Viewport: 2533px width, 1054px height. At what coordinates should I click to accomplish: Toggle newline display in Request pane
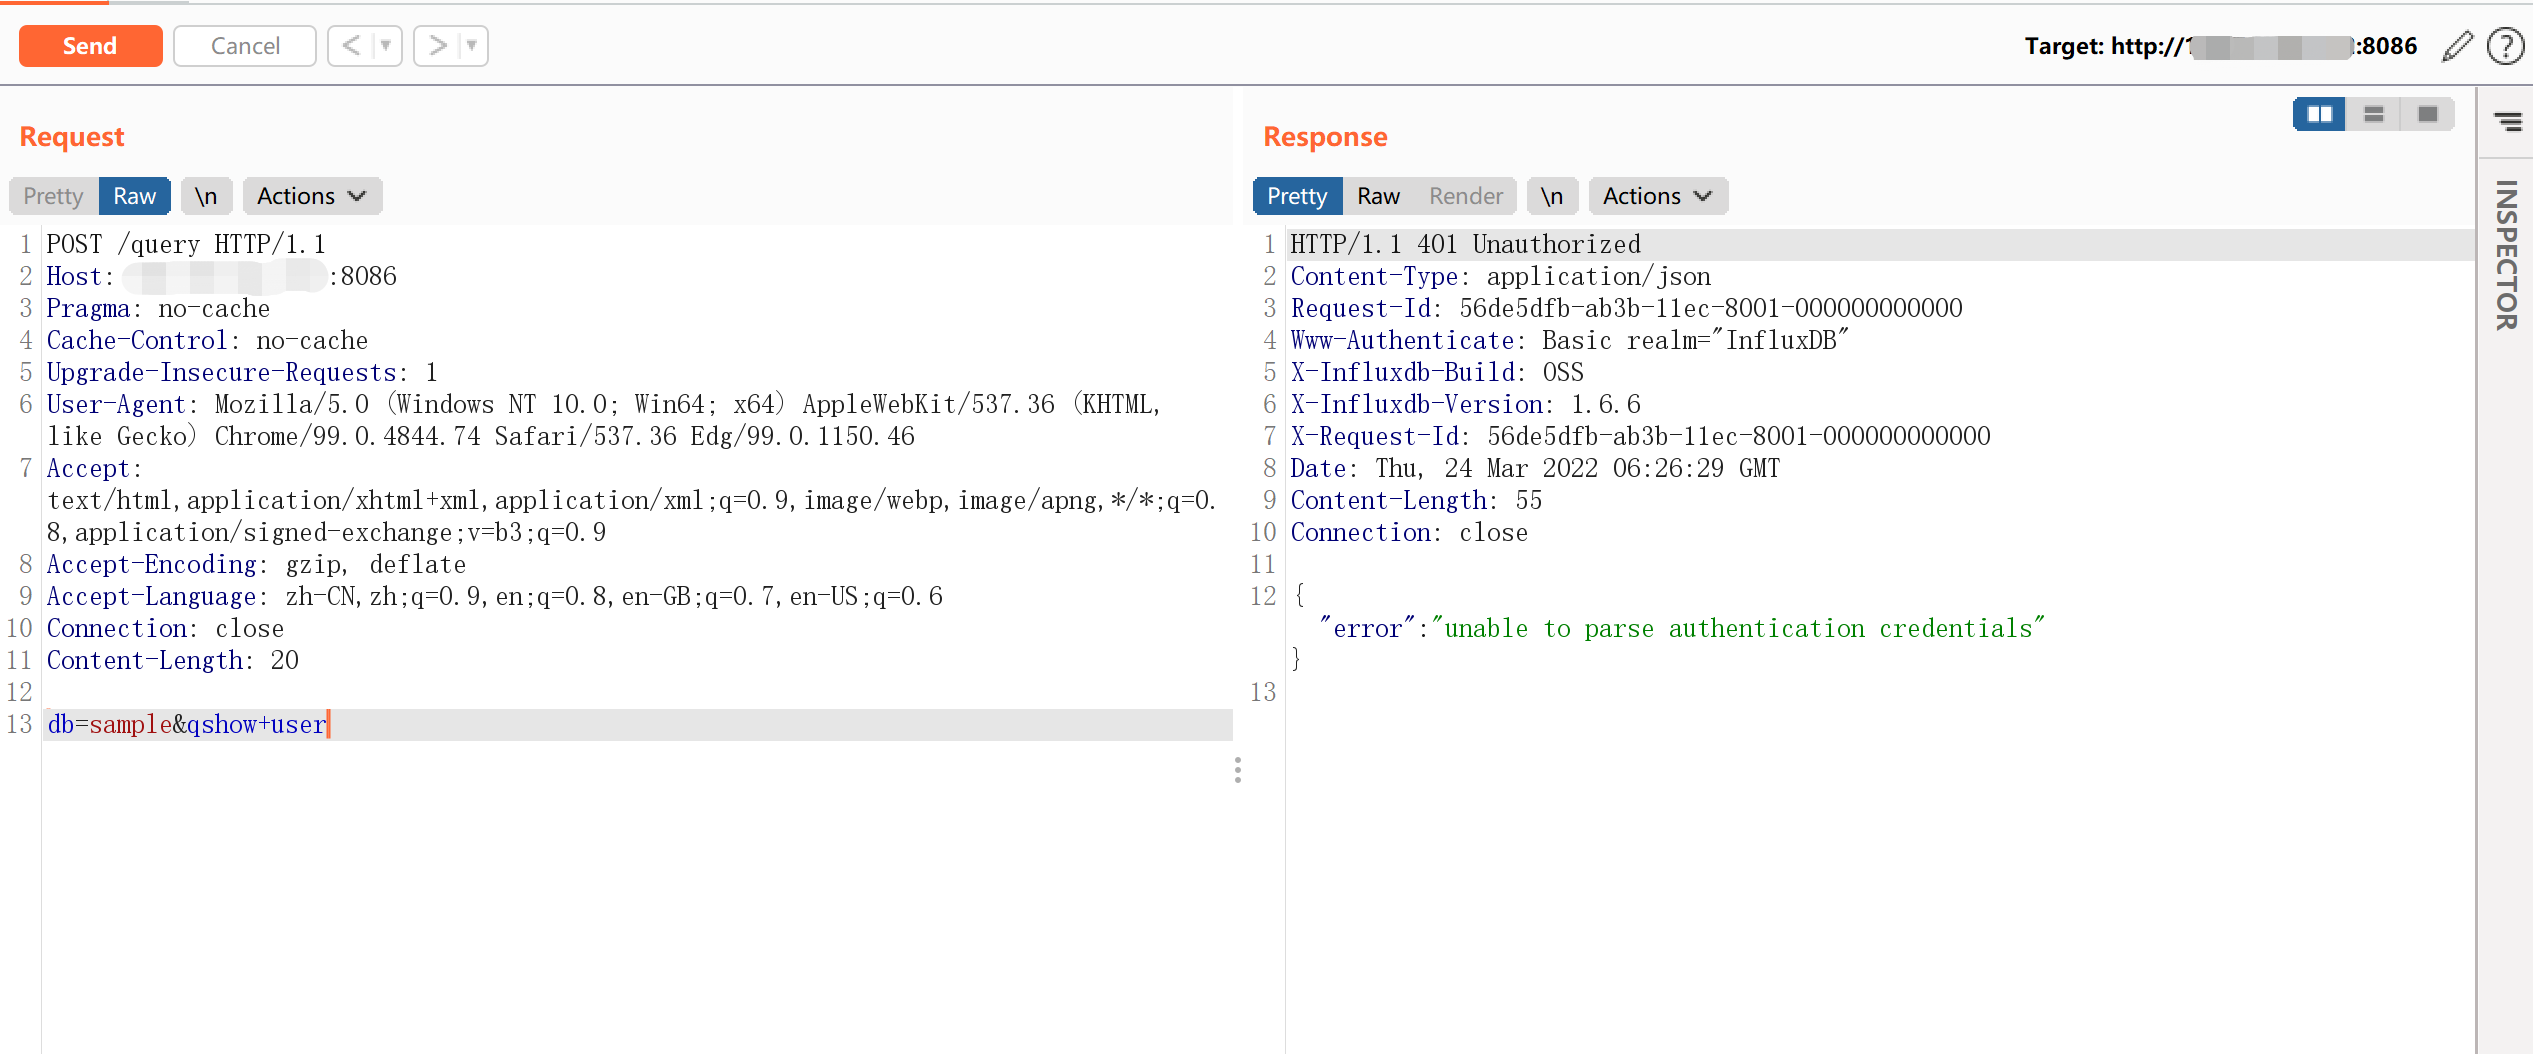[206, 196]
